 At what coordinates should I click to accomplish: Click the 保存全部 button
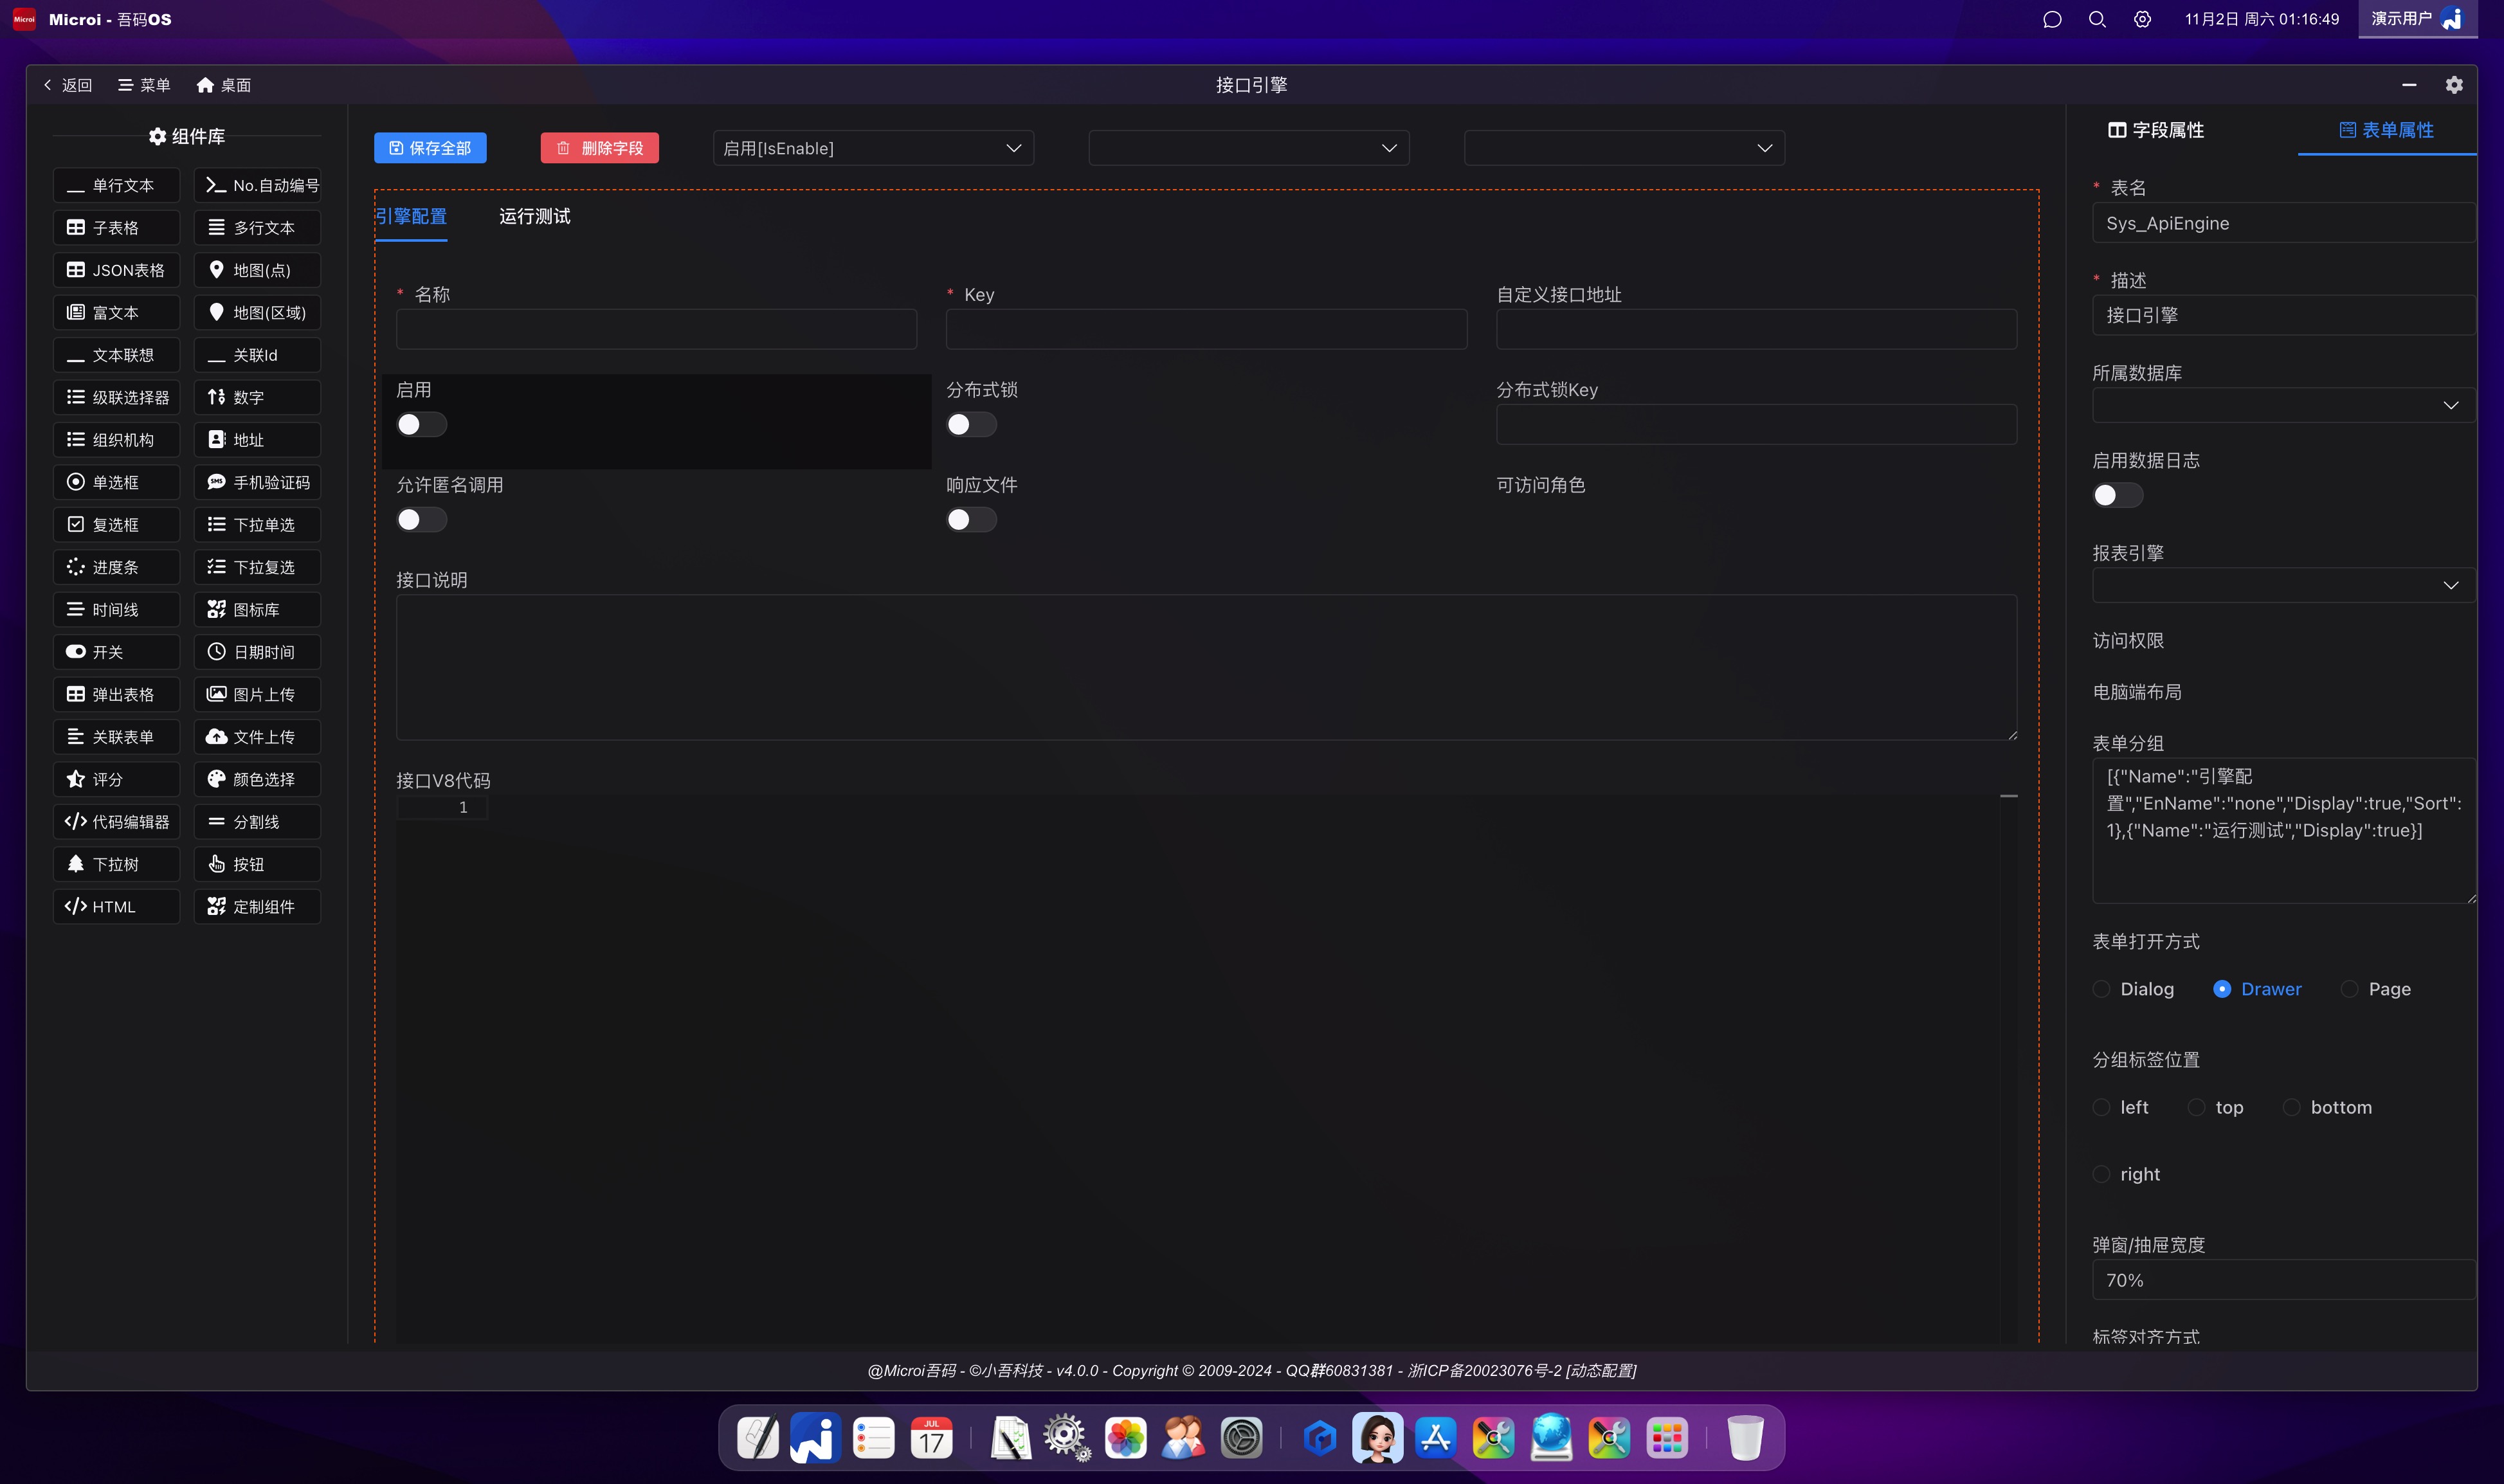[430, 148]
